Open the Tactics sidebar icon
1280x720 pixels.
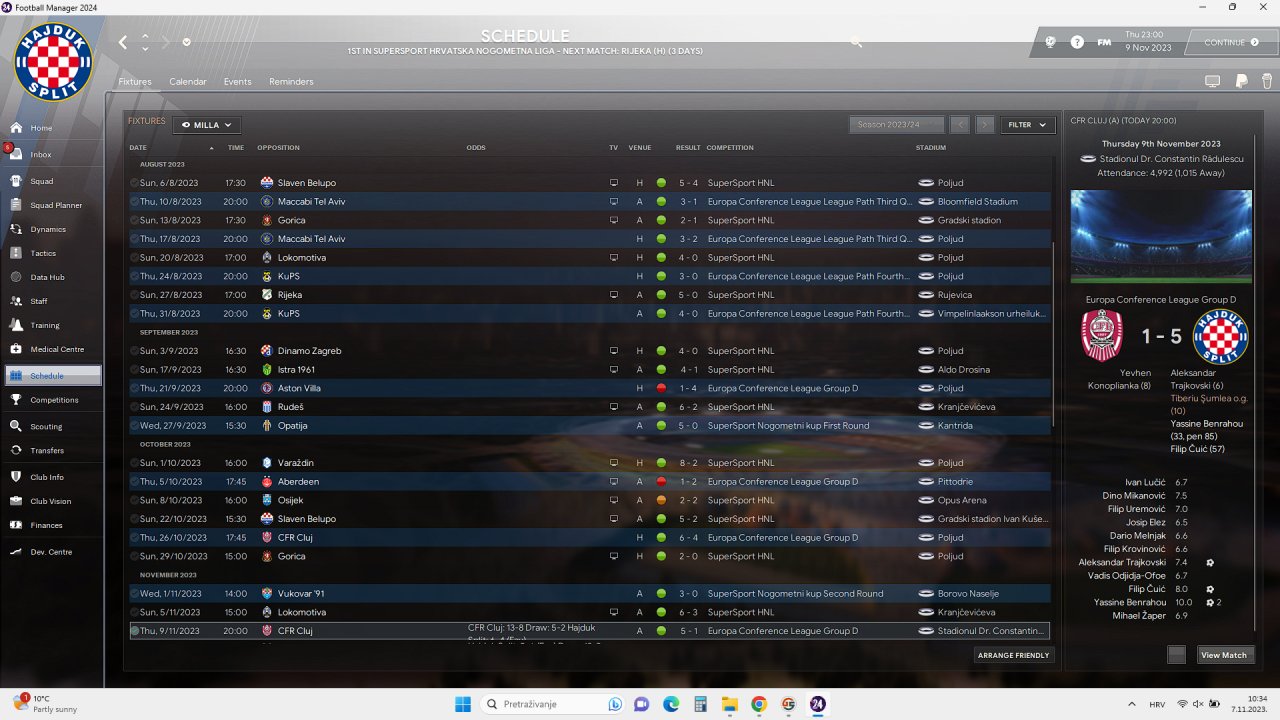[17, 253]
